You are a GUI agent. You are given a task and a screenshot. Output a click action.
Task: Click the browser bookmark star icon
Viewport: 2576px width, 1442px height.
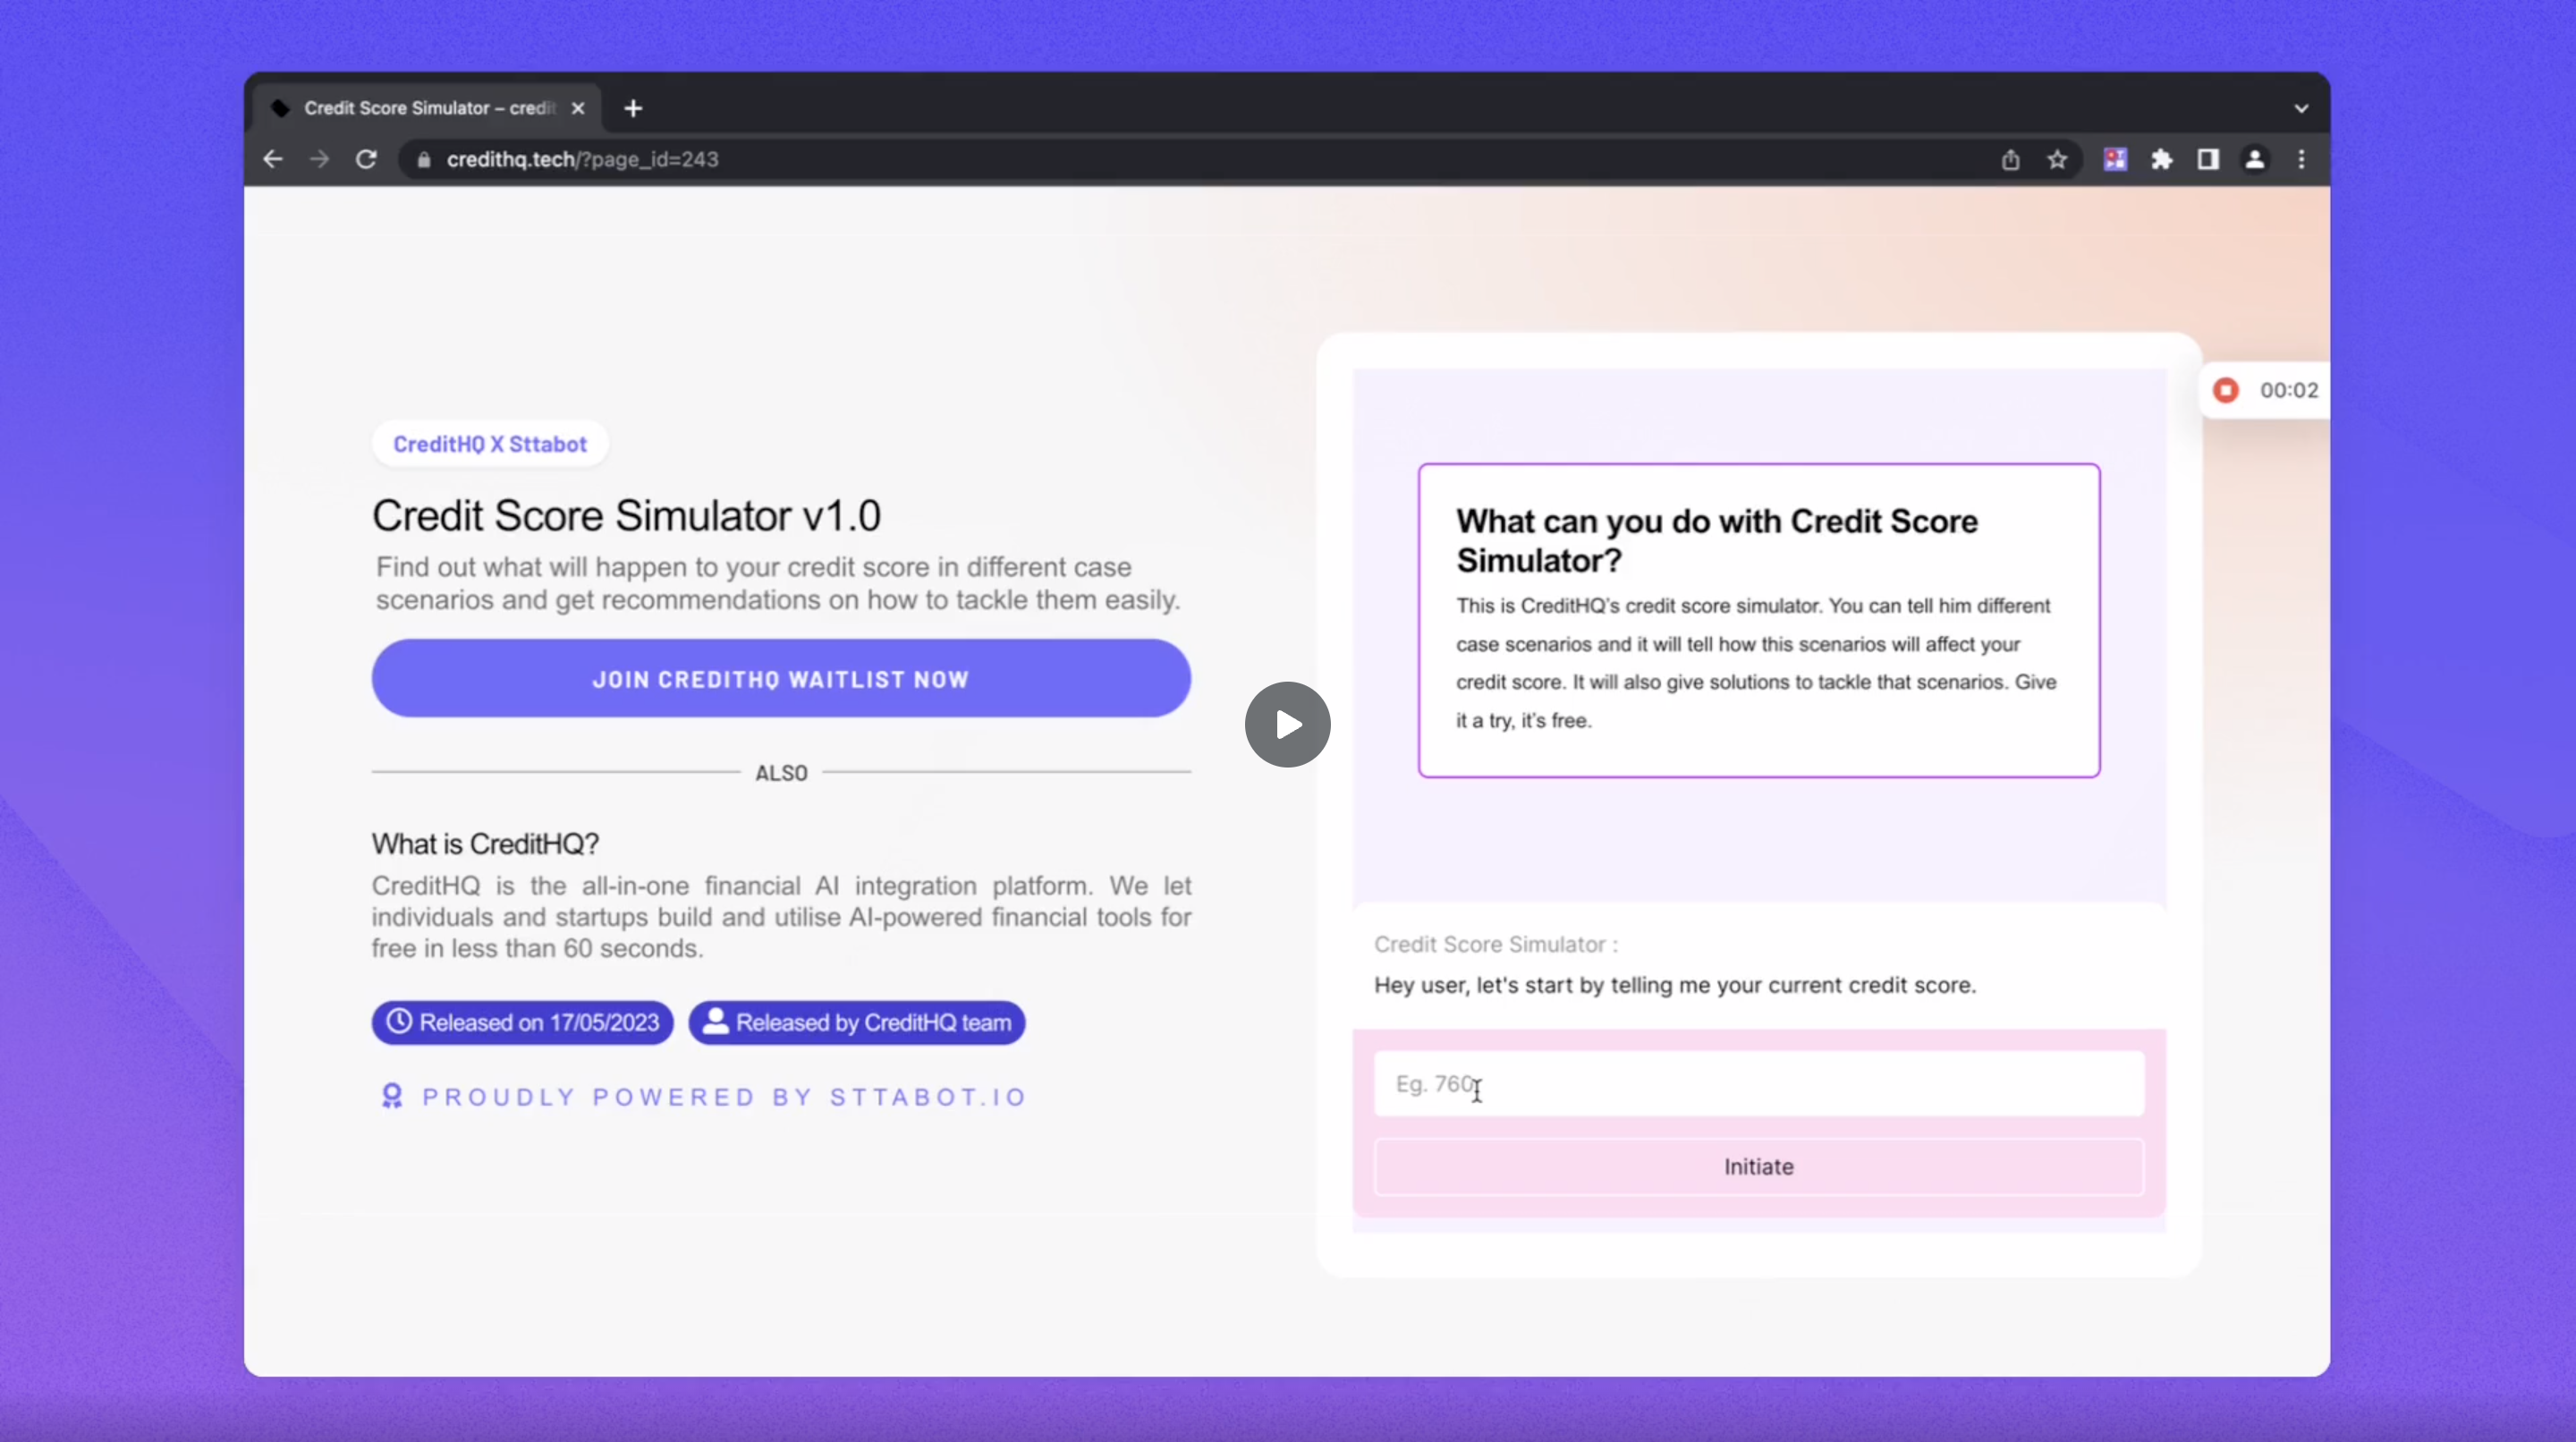pyautogui.click(x=2057, y=159)
